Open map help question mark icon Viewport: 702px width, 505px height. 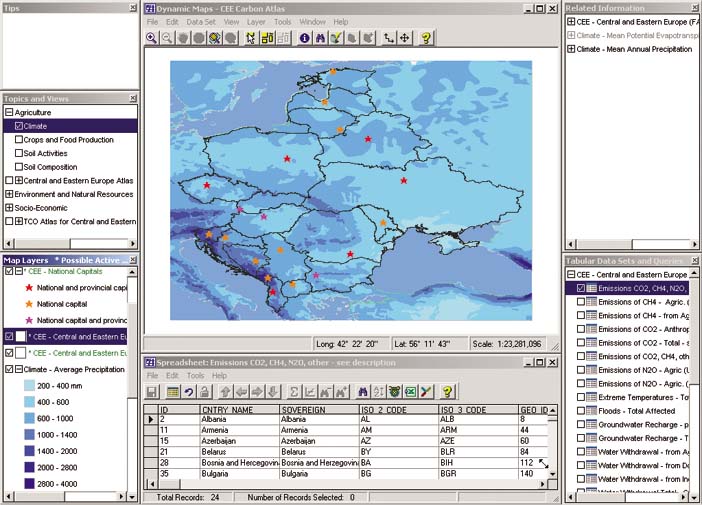point(426,38)
